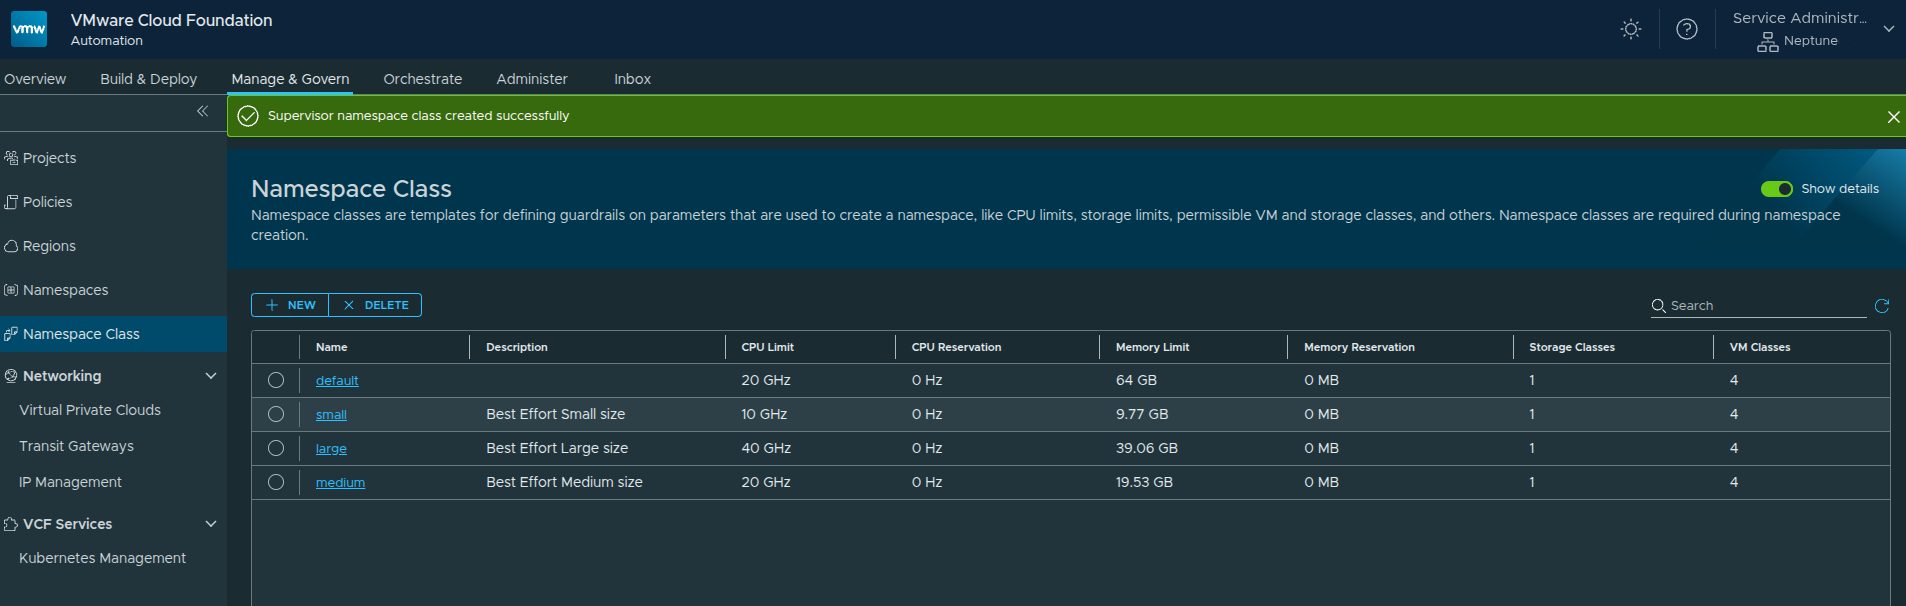
Task: Open the Service Administrator user dropdown
Action: 1888,29
